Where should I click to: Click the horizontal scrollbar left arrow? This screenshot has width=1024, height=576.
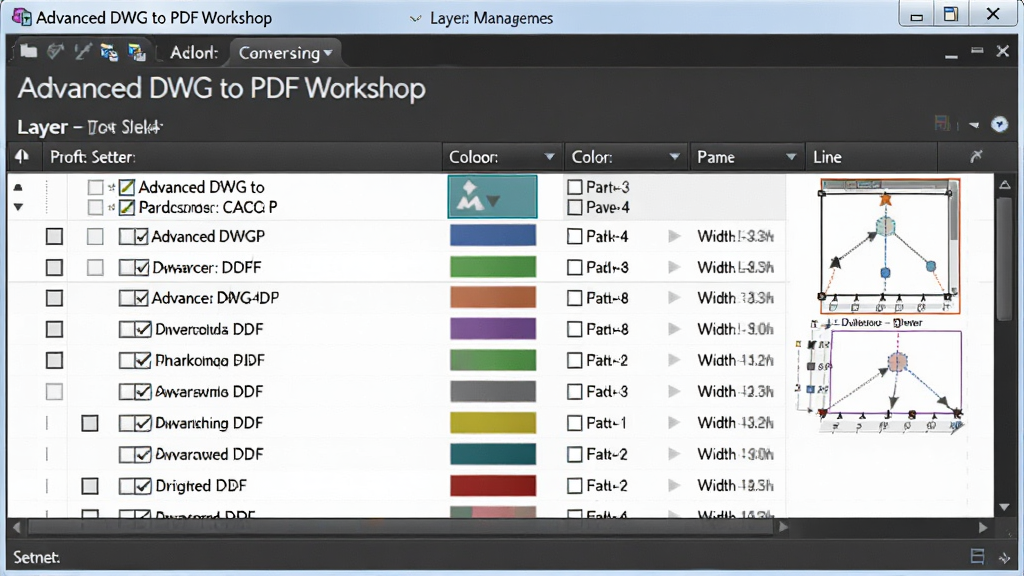(16, 527)
